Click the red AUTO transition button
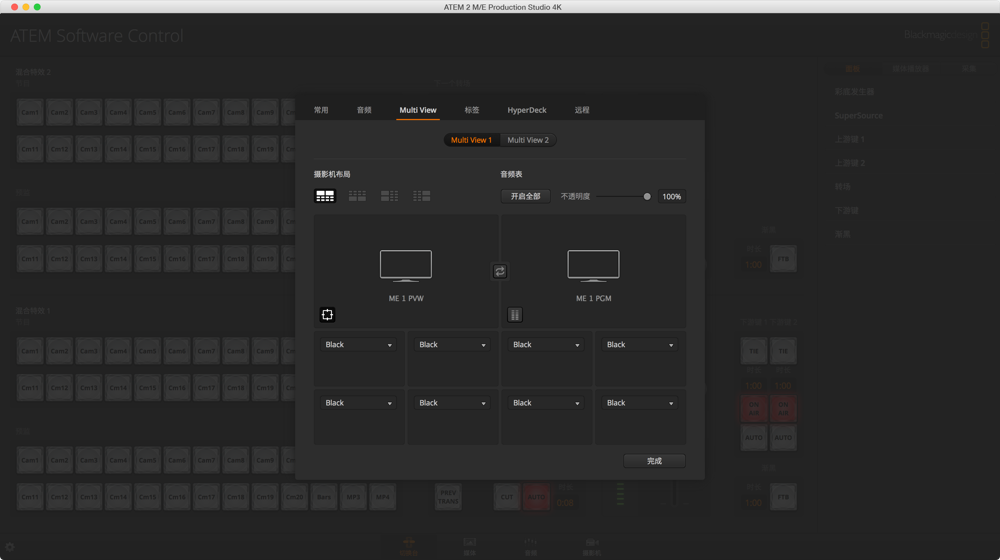The height and width of the screenshot is (560, 1000). (x=536, y=497)
